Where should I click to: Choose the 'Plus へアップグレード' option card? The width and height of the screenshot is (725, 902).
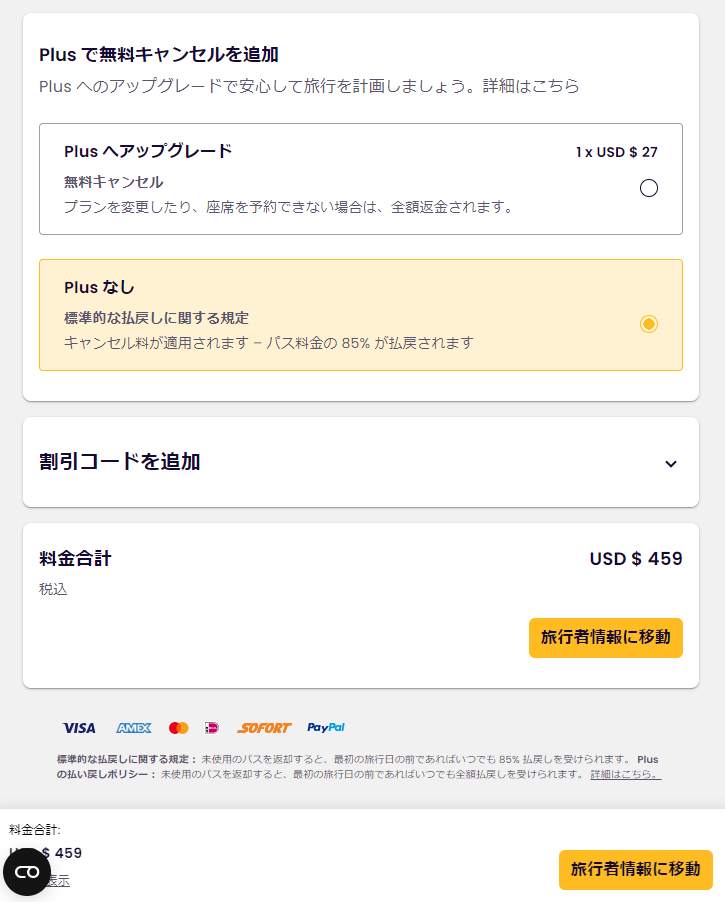click(x=300, y=180)
